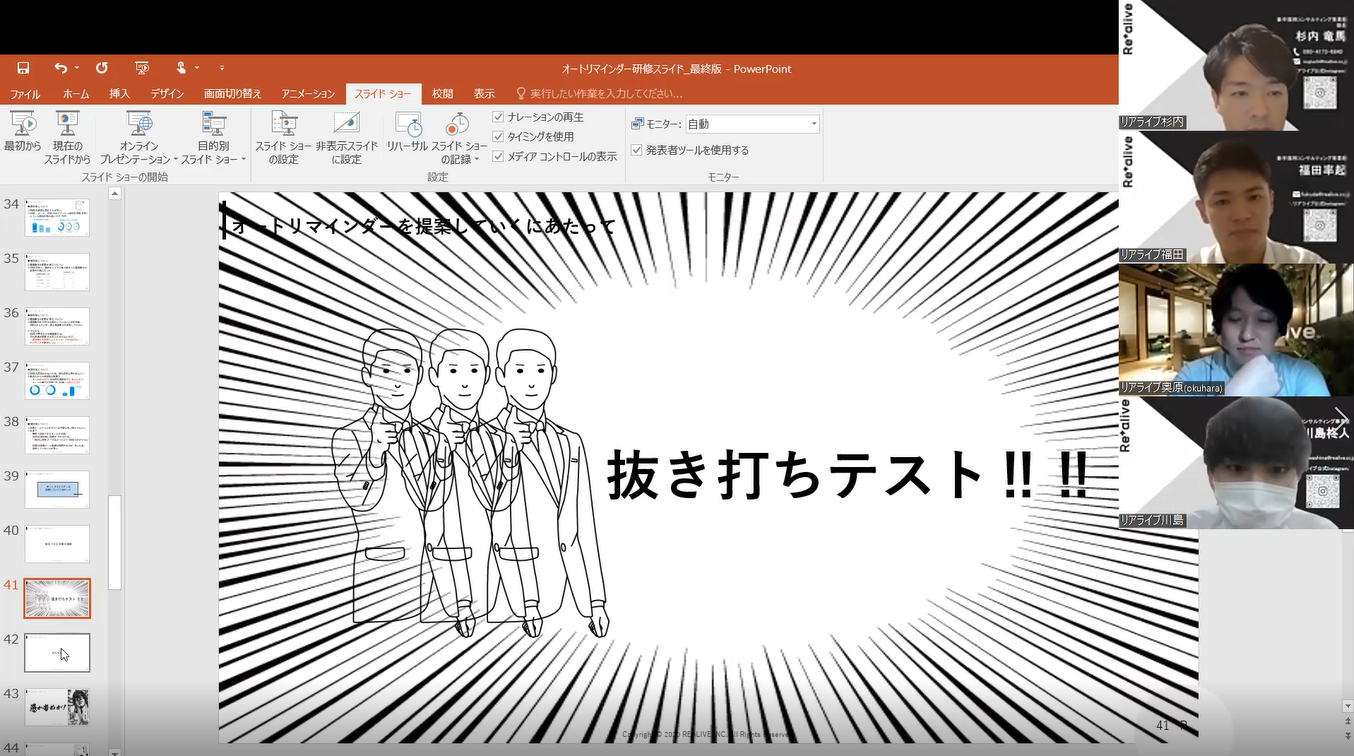Screen dimensions: 1354x756
Task: Open the アニメーション ribbon tab
Action: click(x=308, y=94)
